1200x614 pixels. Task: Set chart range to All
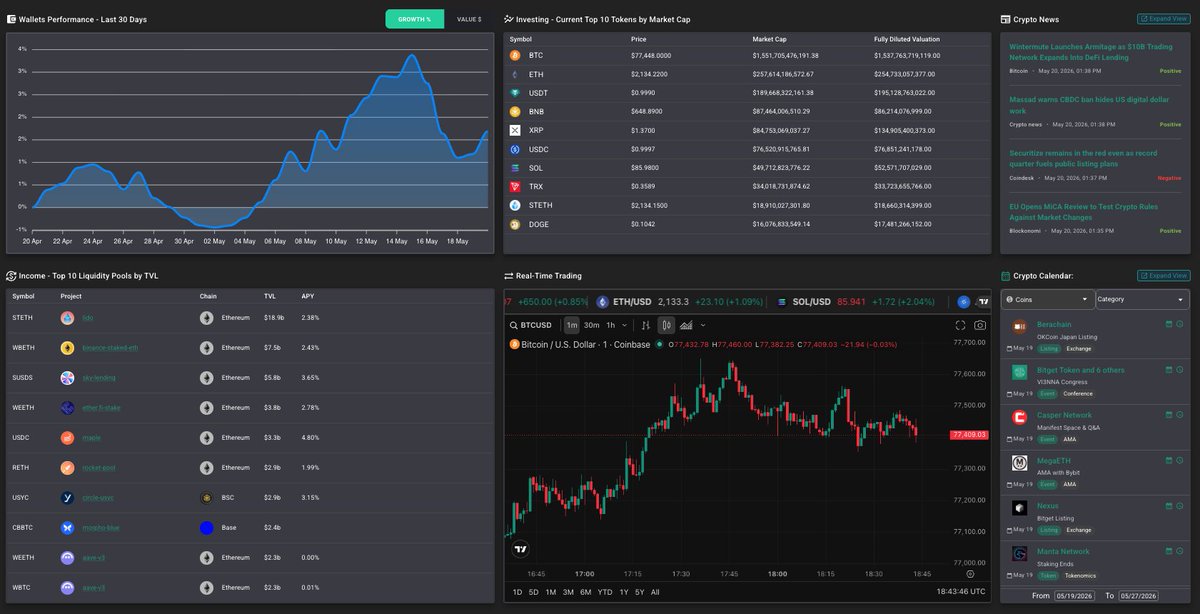click(x=655, y=592)
